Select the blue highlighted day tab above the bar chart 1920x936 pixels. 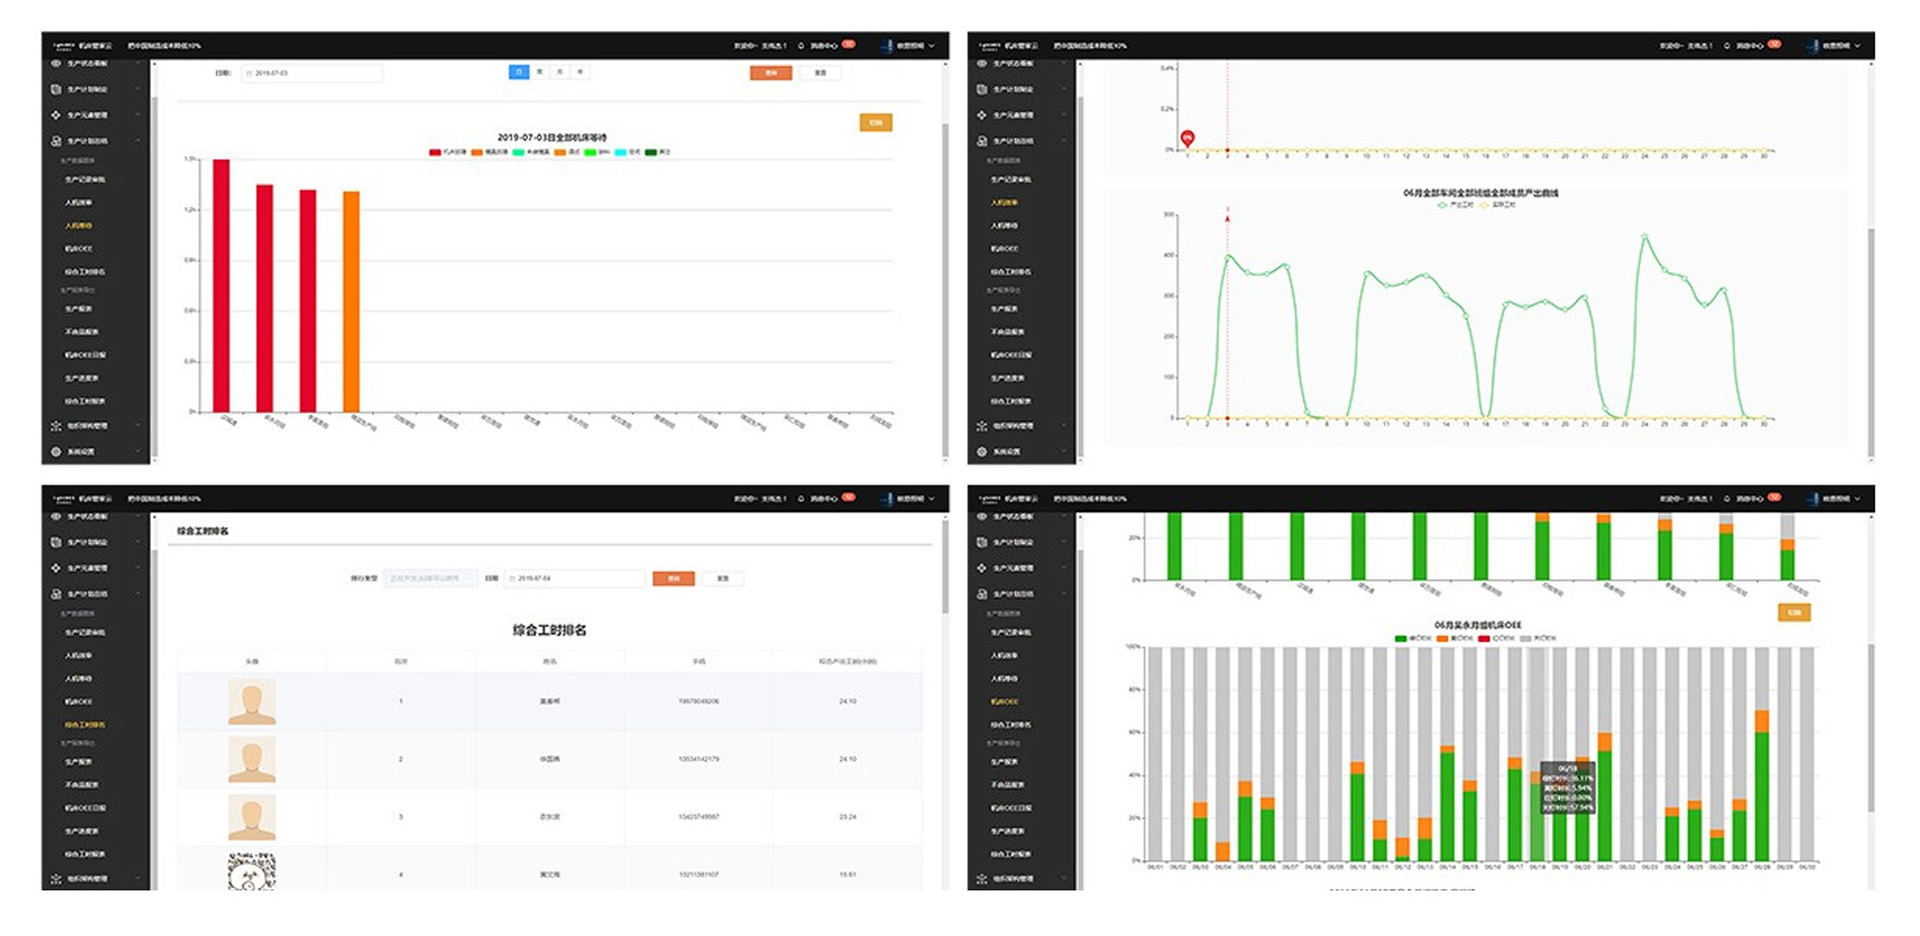click(519, 72)
